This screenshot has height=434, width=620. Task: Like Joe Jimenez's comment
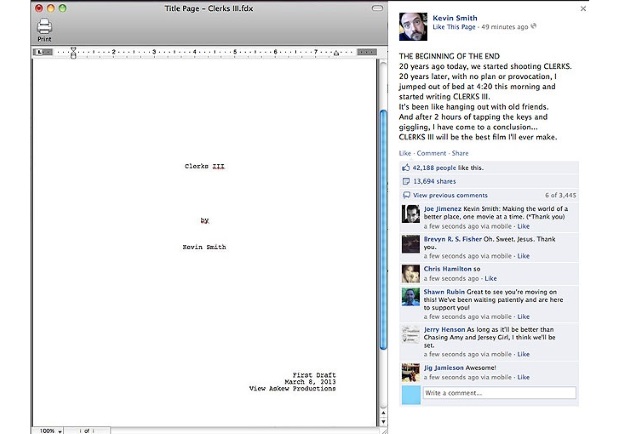tap(524, 226)
